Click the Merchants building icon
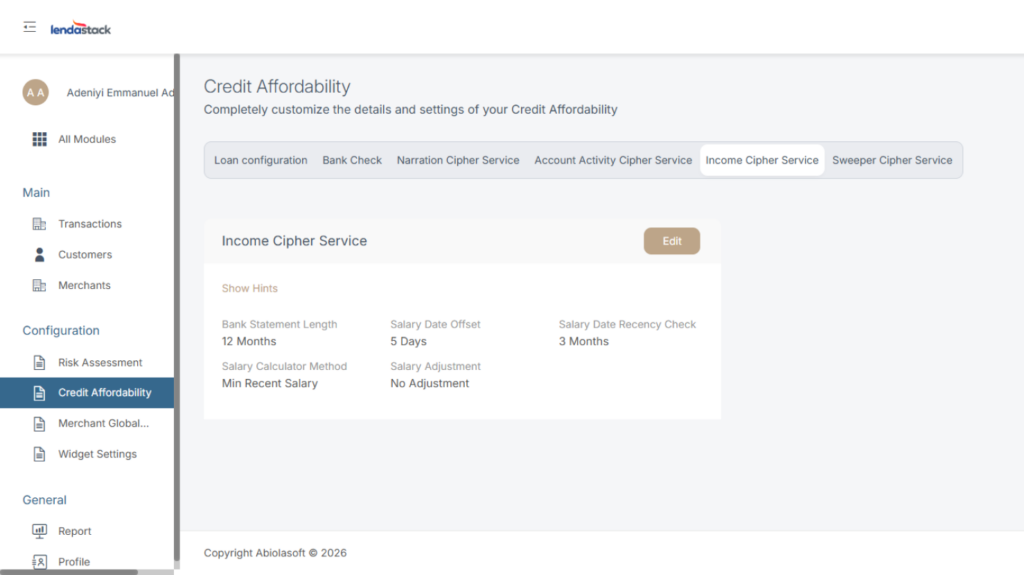Image resolution: width=1024 pixels, height=575 pixels. click(x=40, y=286)
